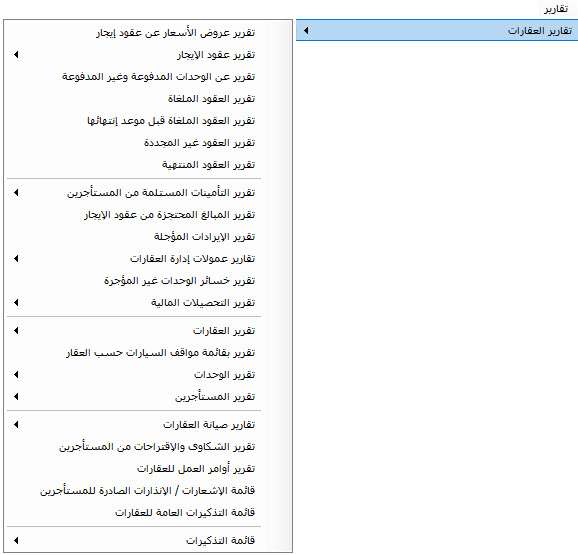The image size is (578, 555).
Task: Open تقرير خسائر الوحدات غير المؤجرة
Action: point(180,280)
